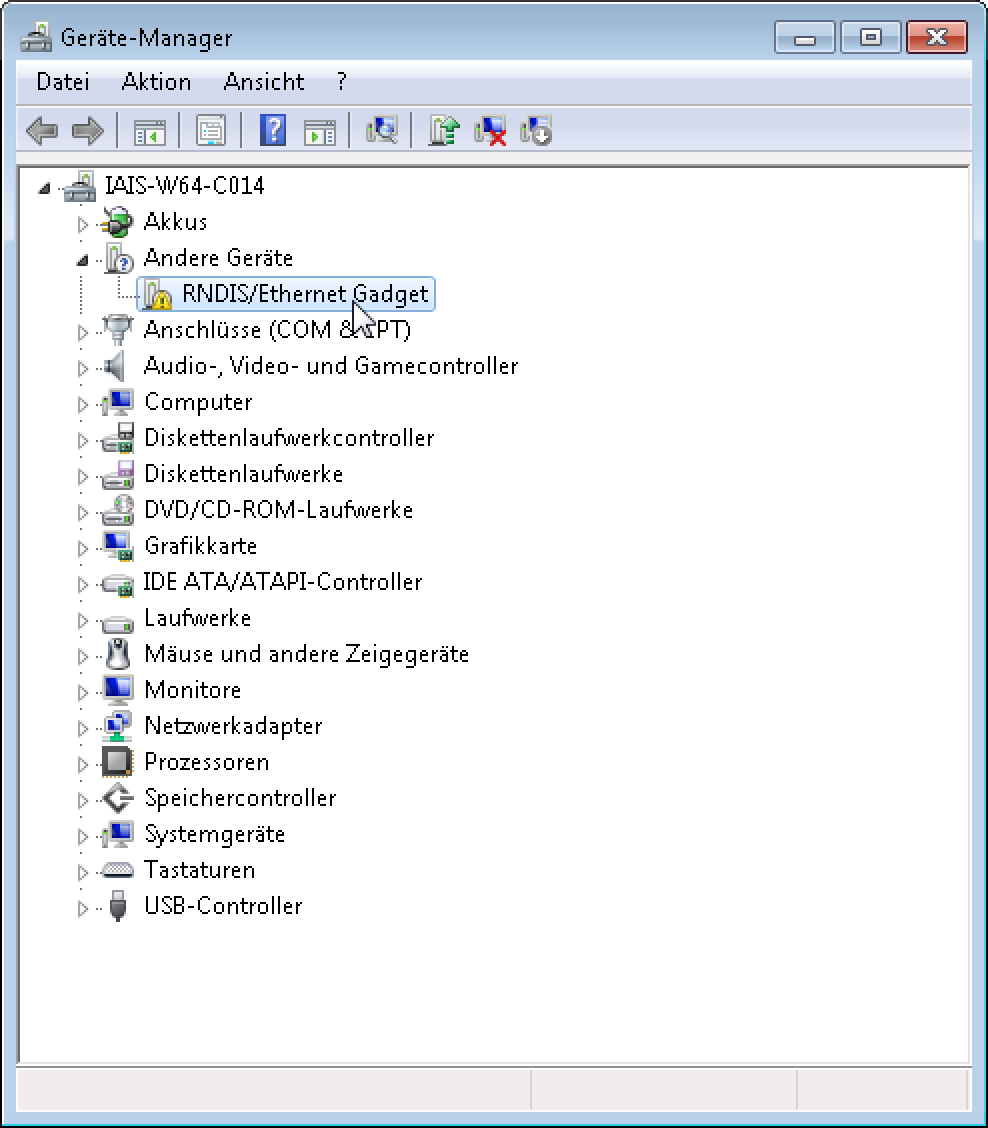Expand the Anschlüsse (COM & LPT) node
The image size is (988, 1128).
click(x=83, y=331)
